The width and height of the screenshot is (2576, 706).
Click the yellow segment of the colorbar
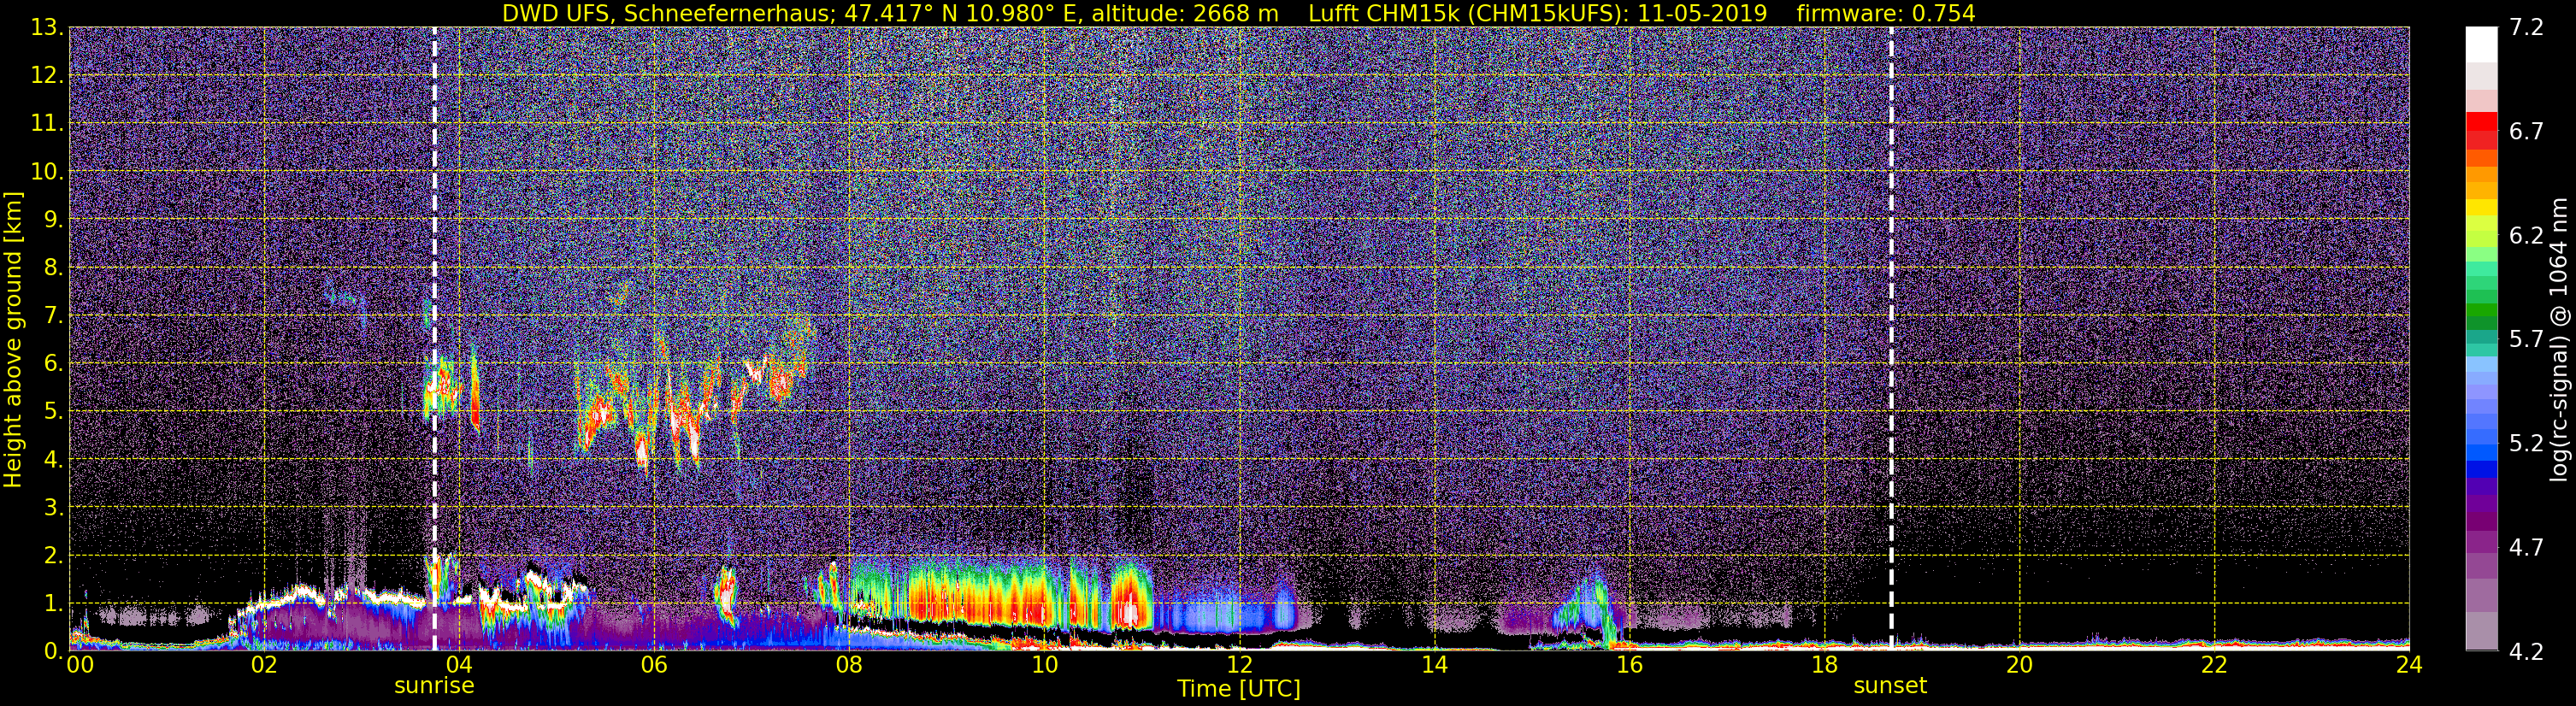pos(2482,208)
